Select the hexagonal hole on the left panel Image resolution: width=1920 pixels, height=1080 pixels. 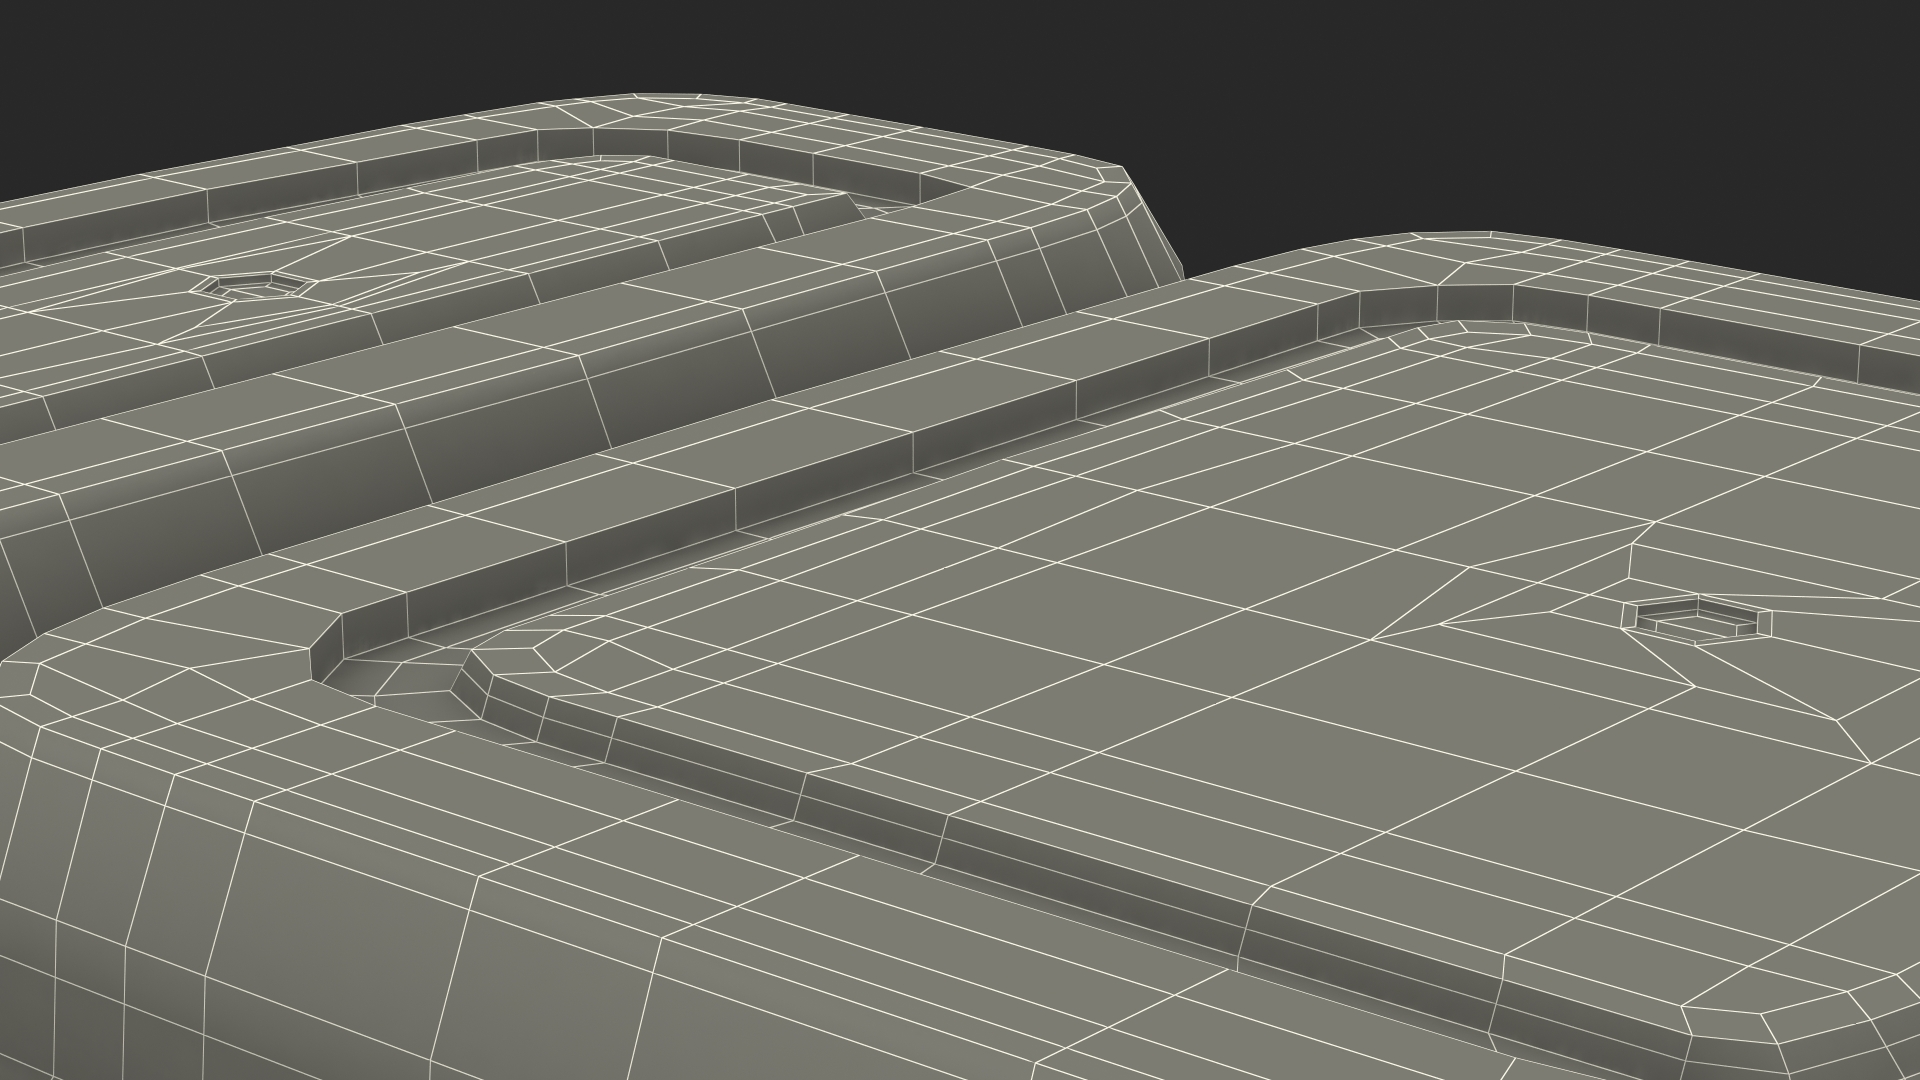250,286
